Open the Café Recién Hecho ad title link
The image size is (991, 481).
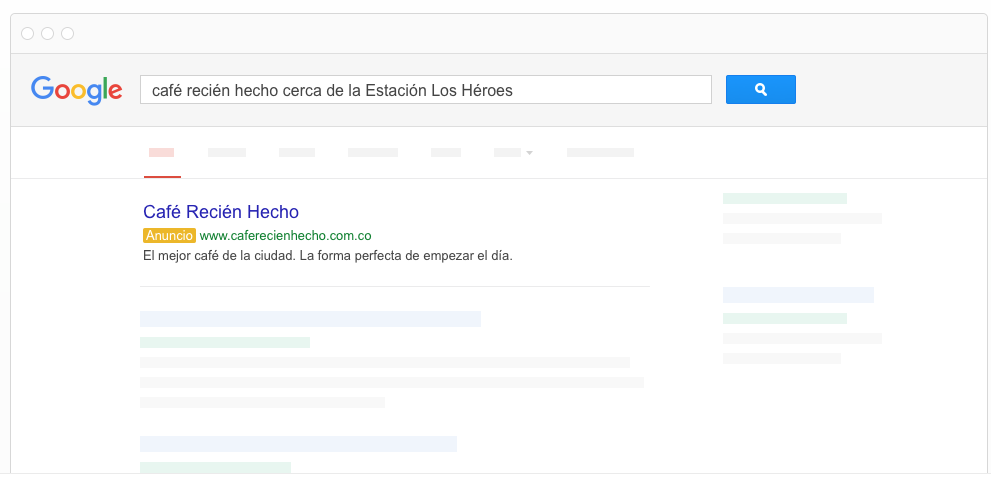coord(221,212)
